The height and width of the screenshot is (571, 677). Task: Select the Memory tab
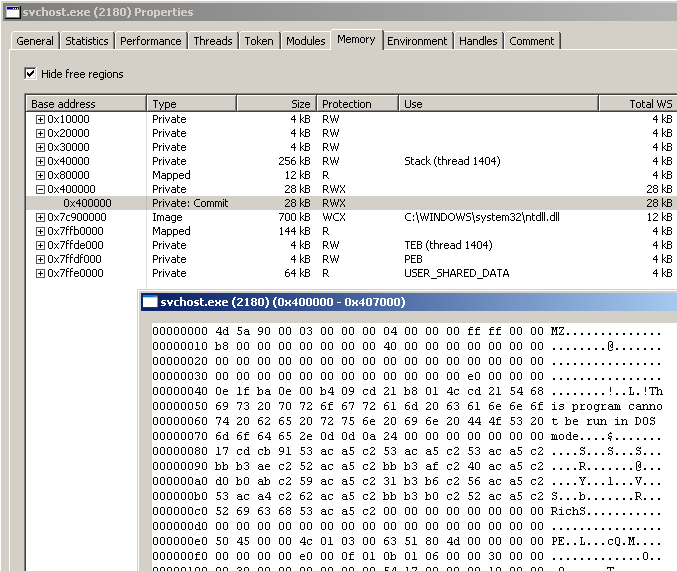point(356,39)
